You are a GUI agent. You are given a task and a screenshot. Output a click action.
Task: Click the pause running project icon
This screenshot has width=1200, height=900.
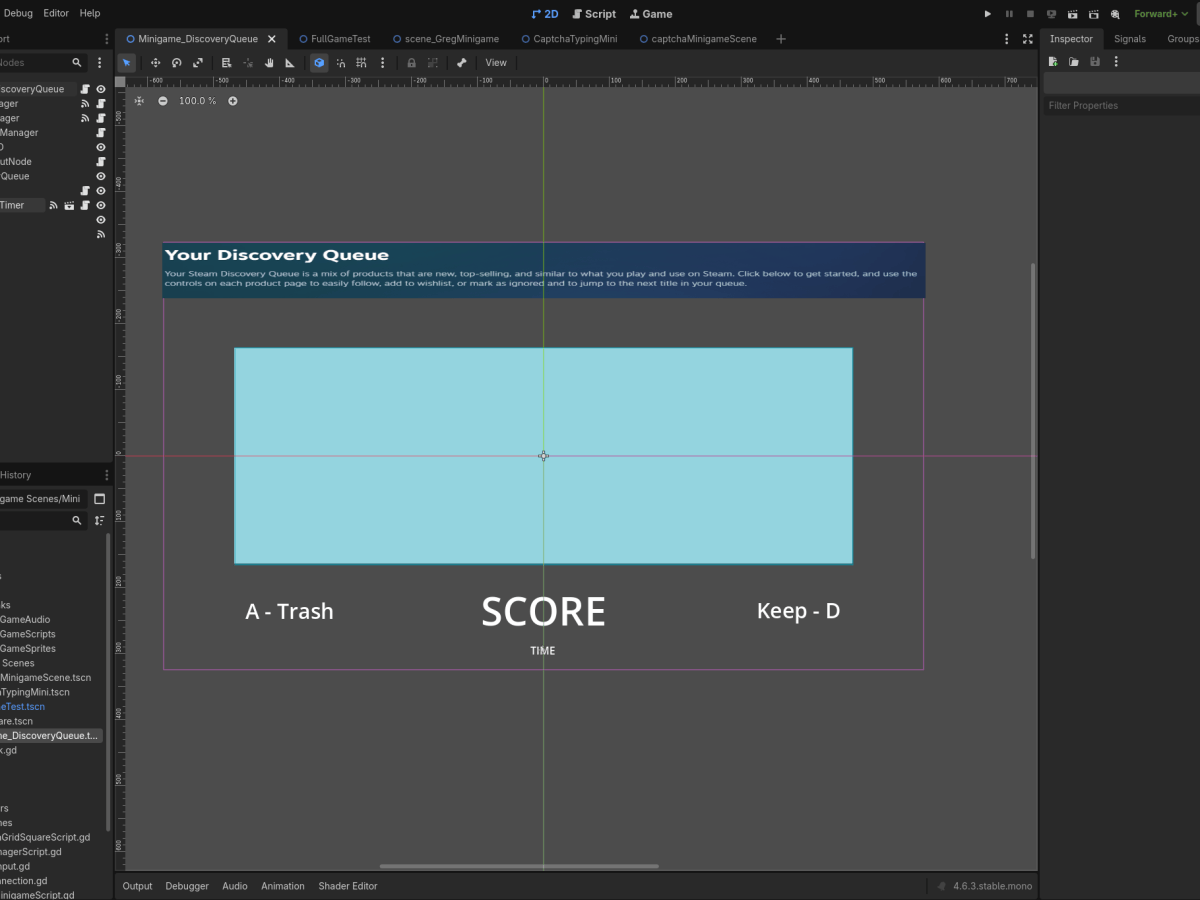[x=1009, y=14]
